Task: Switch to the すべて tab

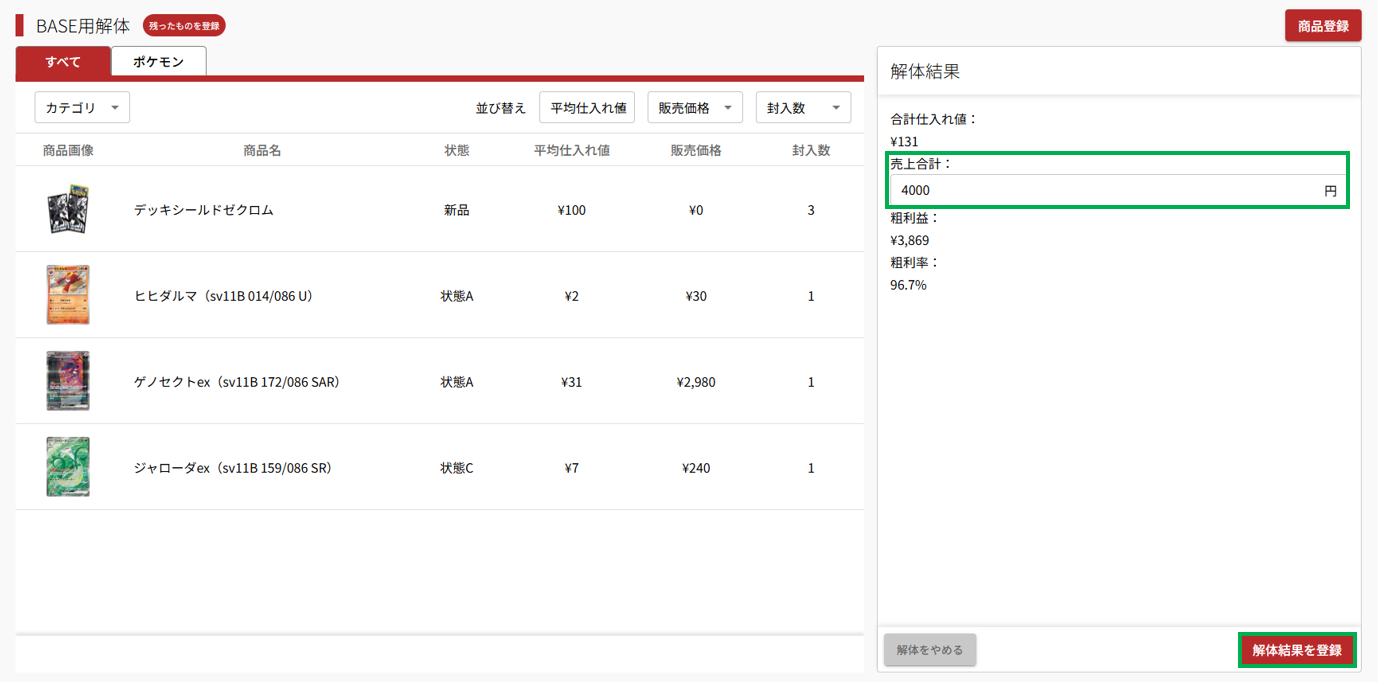Action: (63, 62)
